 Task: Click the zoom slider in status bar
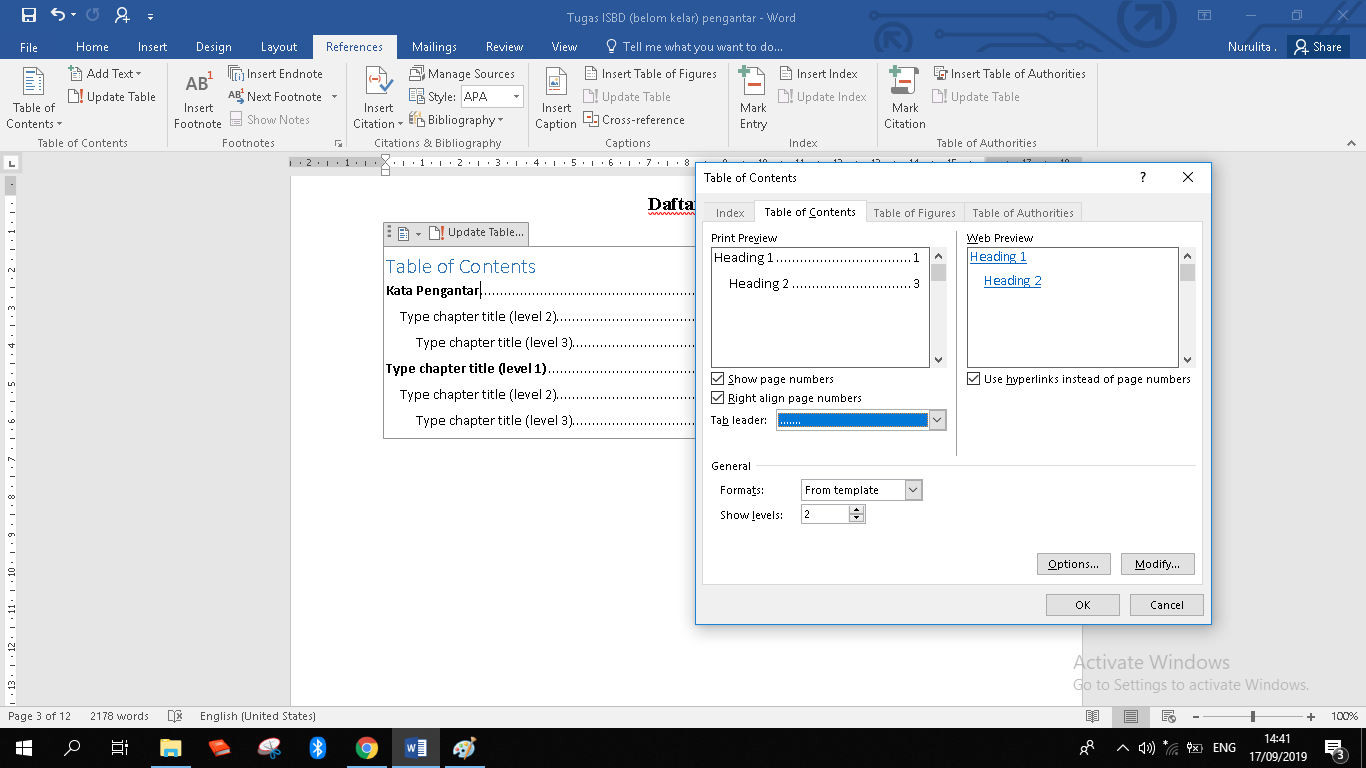pyautogui.click(x=1253, y=716)
